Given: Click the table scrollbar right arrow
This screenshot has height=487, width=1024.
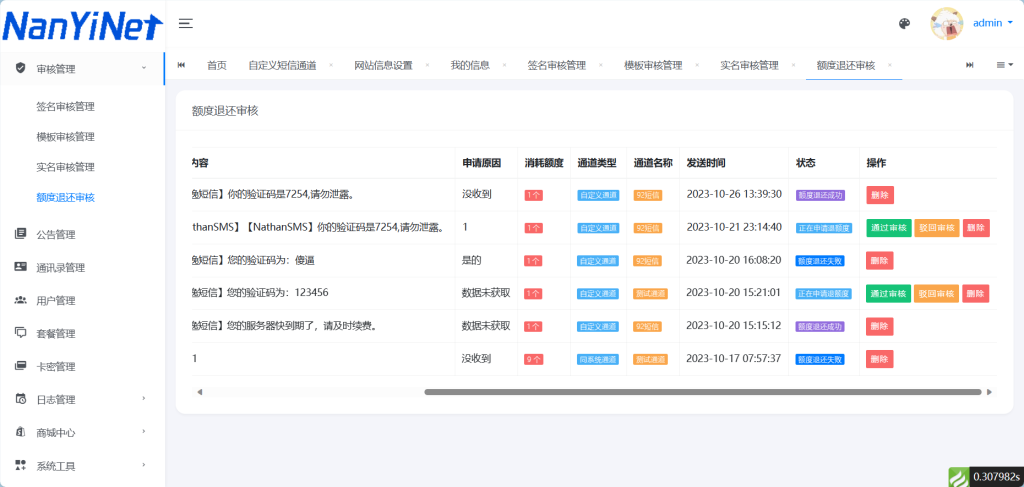Looking at the screenshot, I should click(x=989, y=392).
